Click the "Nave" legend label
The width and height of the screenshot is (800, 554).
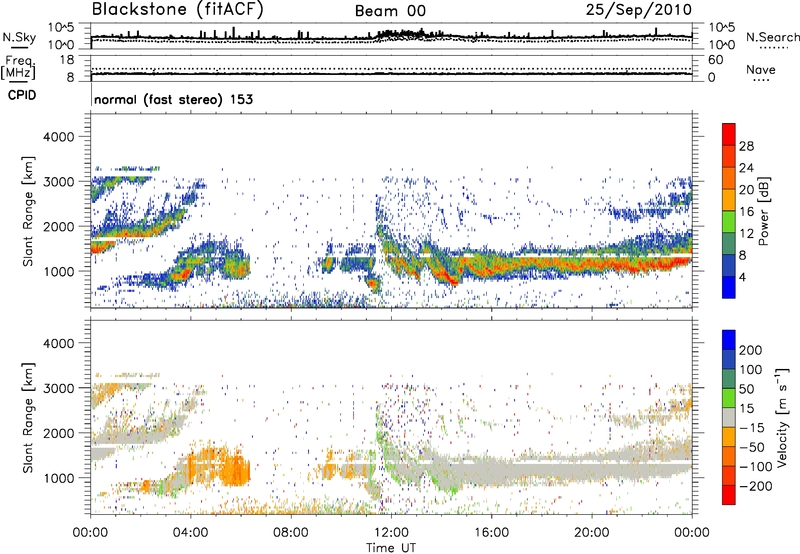tap(761, 70)
